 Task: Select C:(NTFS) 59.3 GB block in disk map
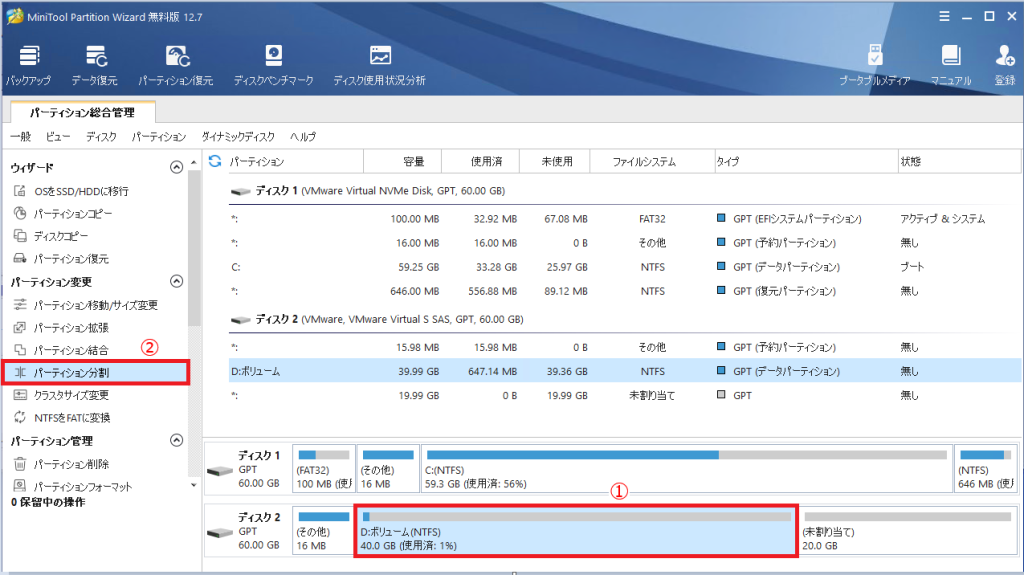(686, 468)
